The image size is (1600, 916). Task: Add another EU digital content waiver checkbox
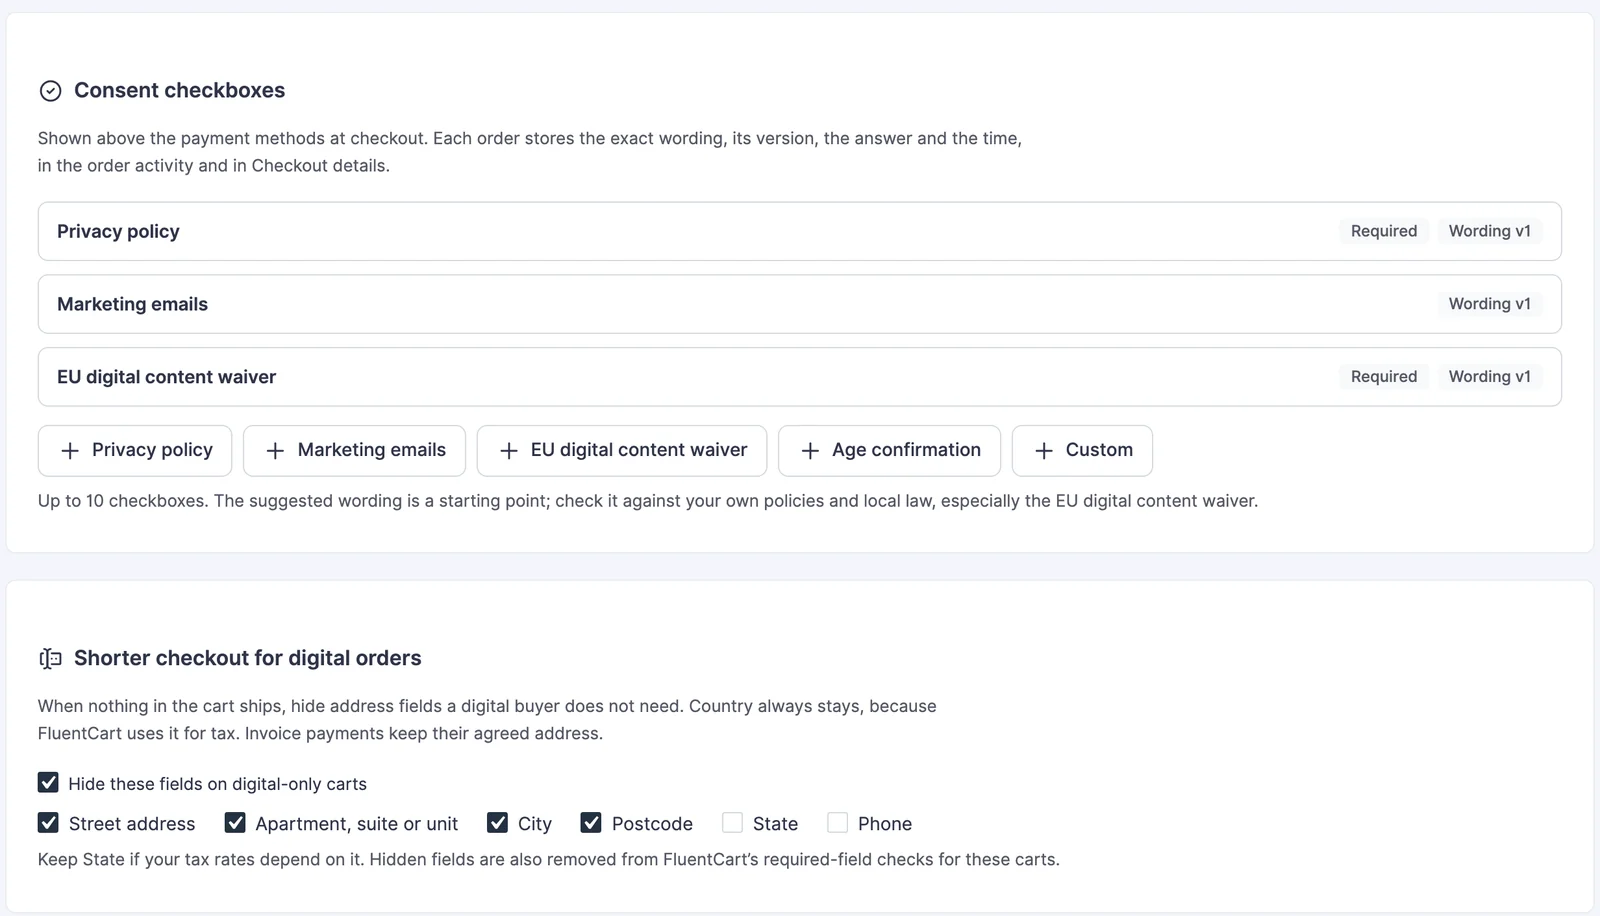click(x=622, y=451)
